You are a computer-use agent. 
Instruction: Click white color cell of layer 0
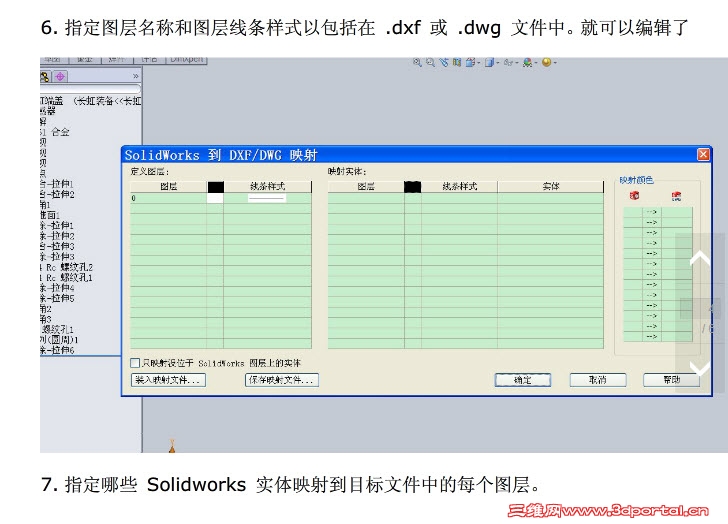pyautogui.click(x=215, y=198)
